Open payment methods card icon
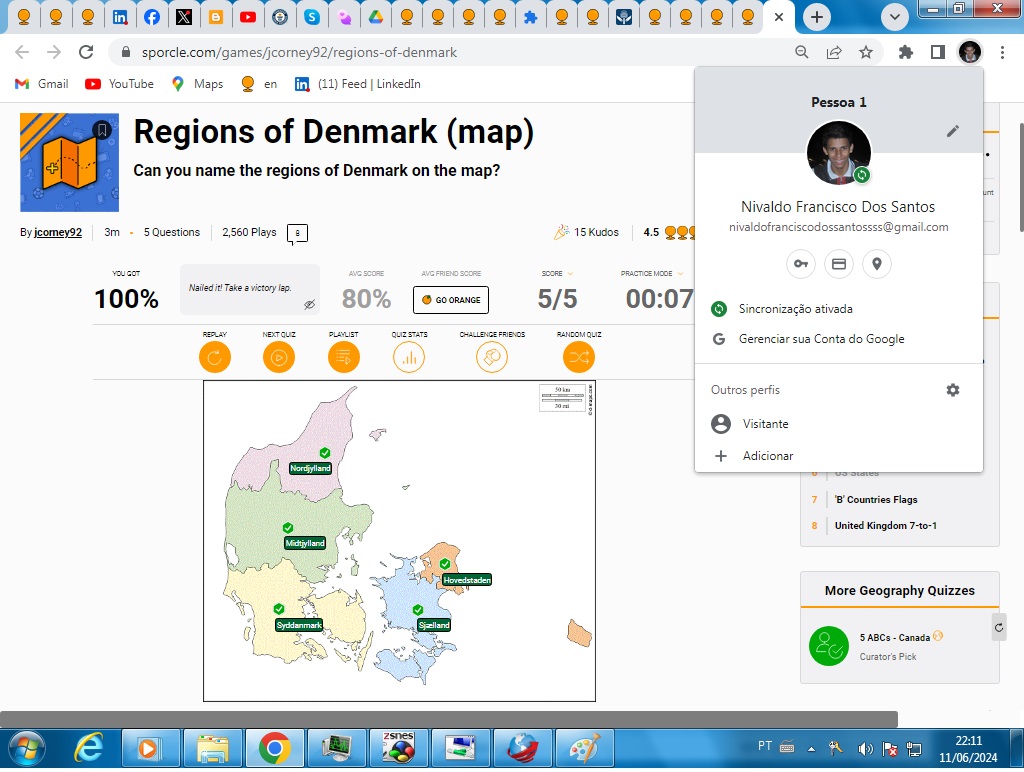The height and width of the screenshot is (772, 1024). point(839,264)
